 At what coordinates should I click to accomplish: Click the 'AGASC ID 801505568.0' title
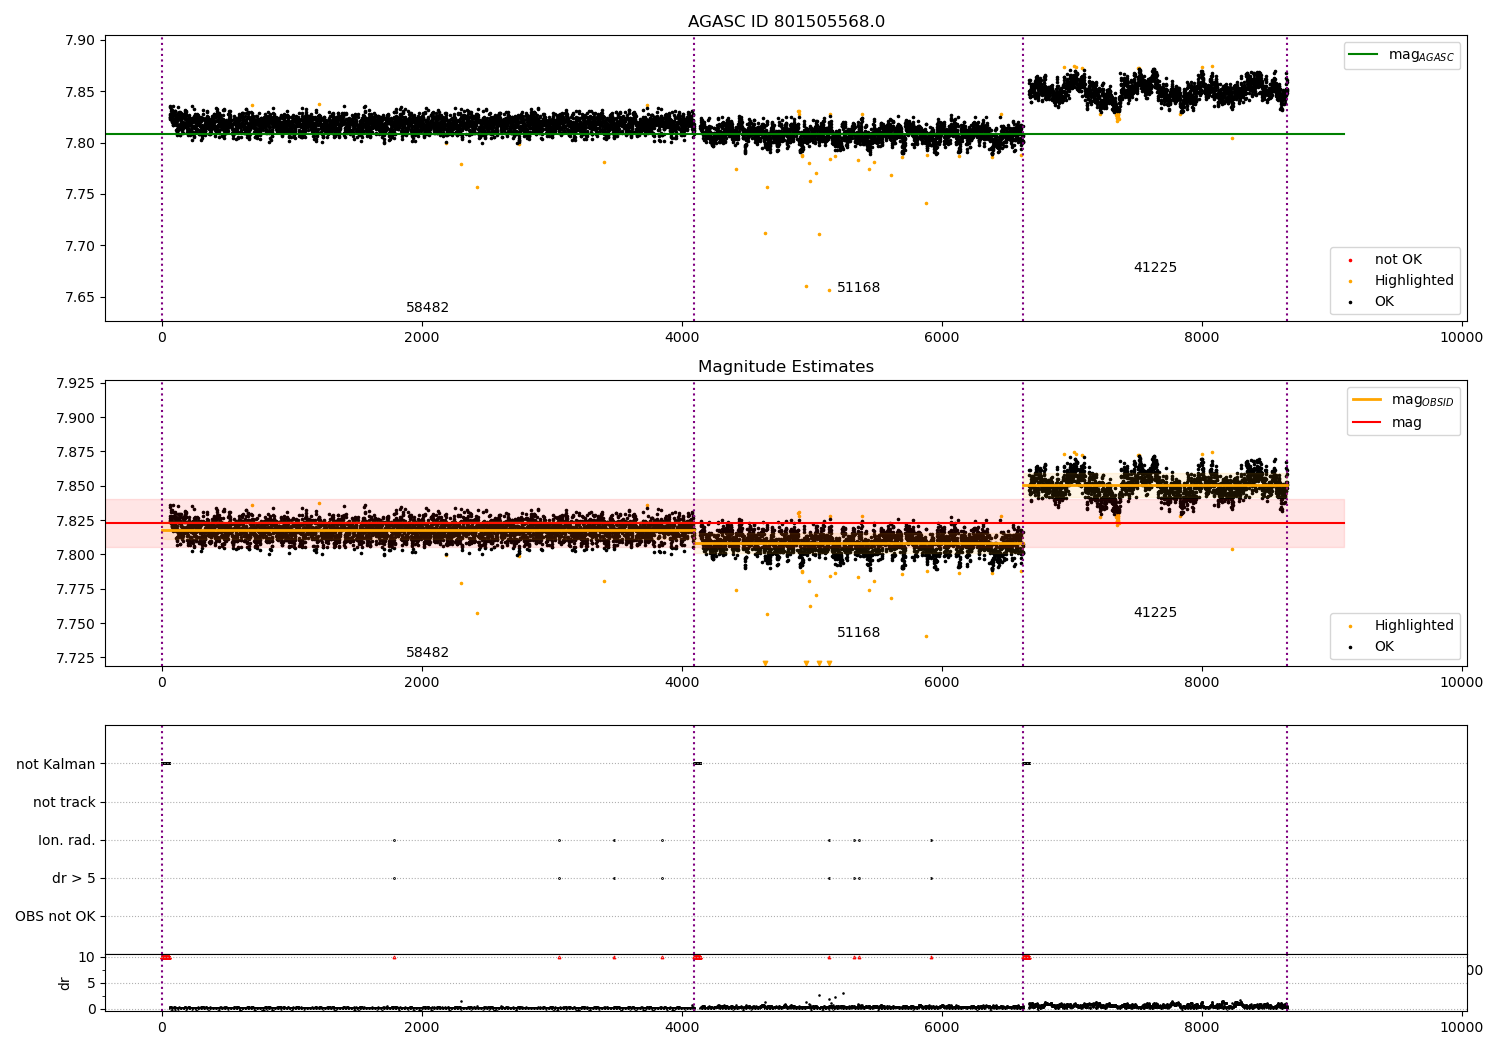point(786,22)
